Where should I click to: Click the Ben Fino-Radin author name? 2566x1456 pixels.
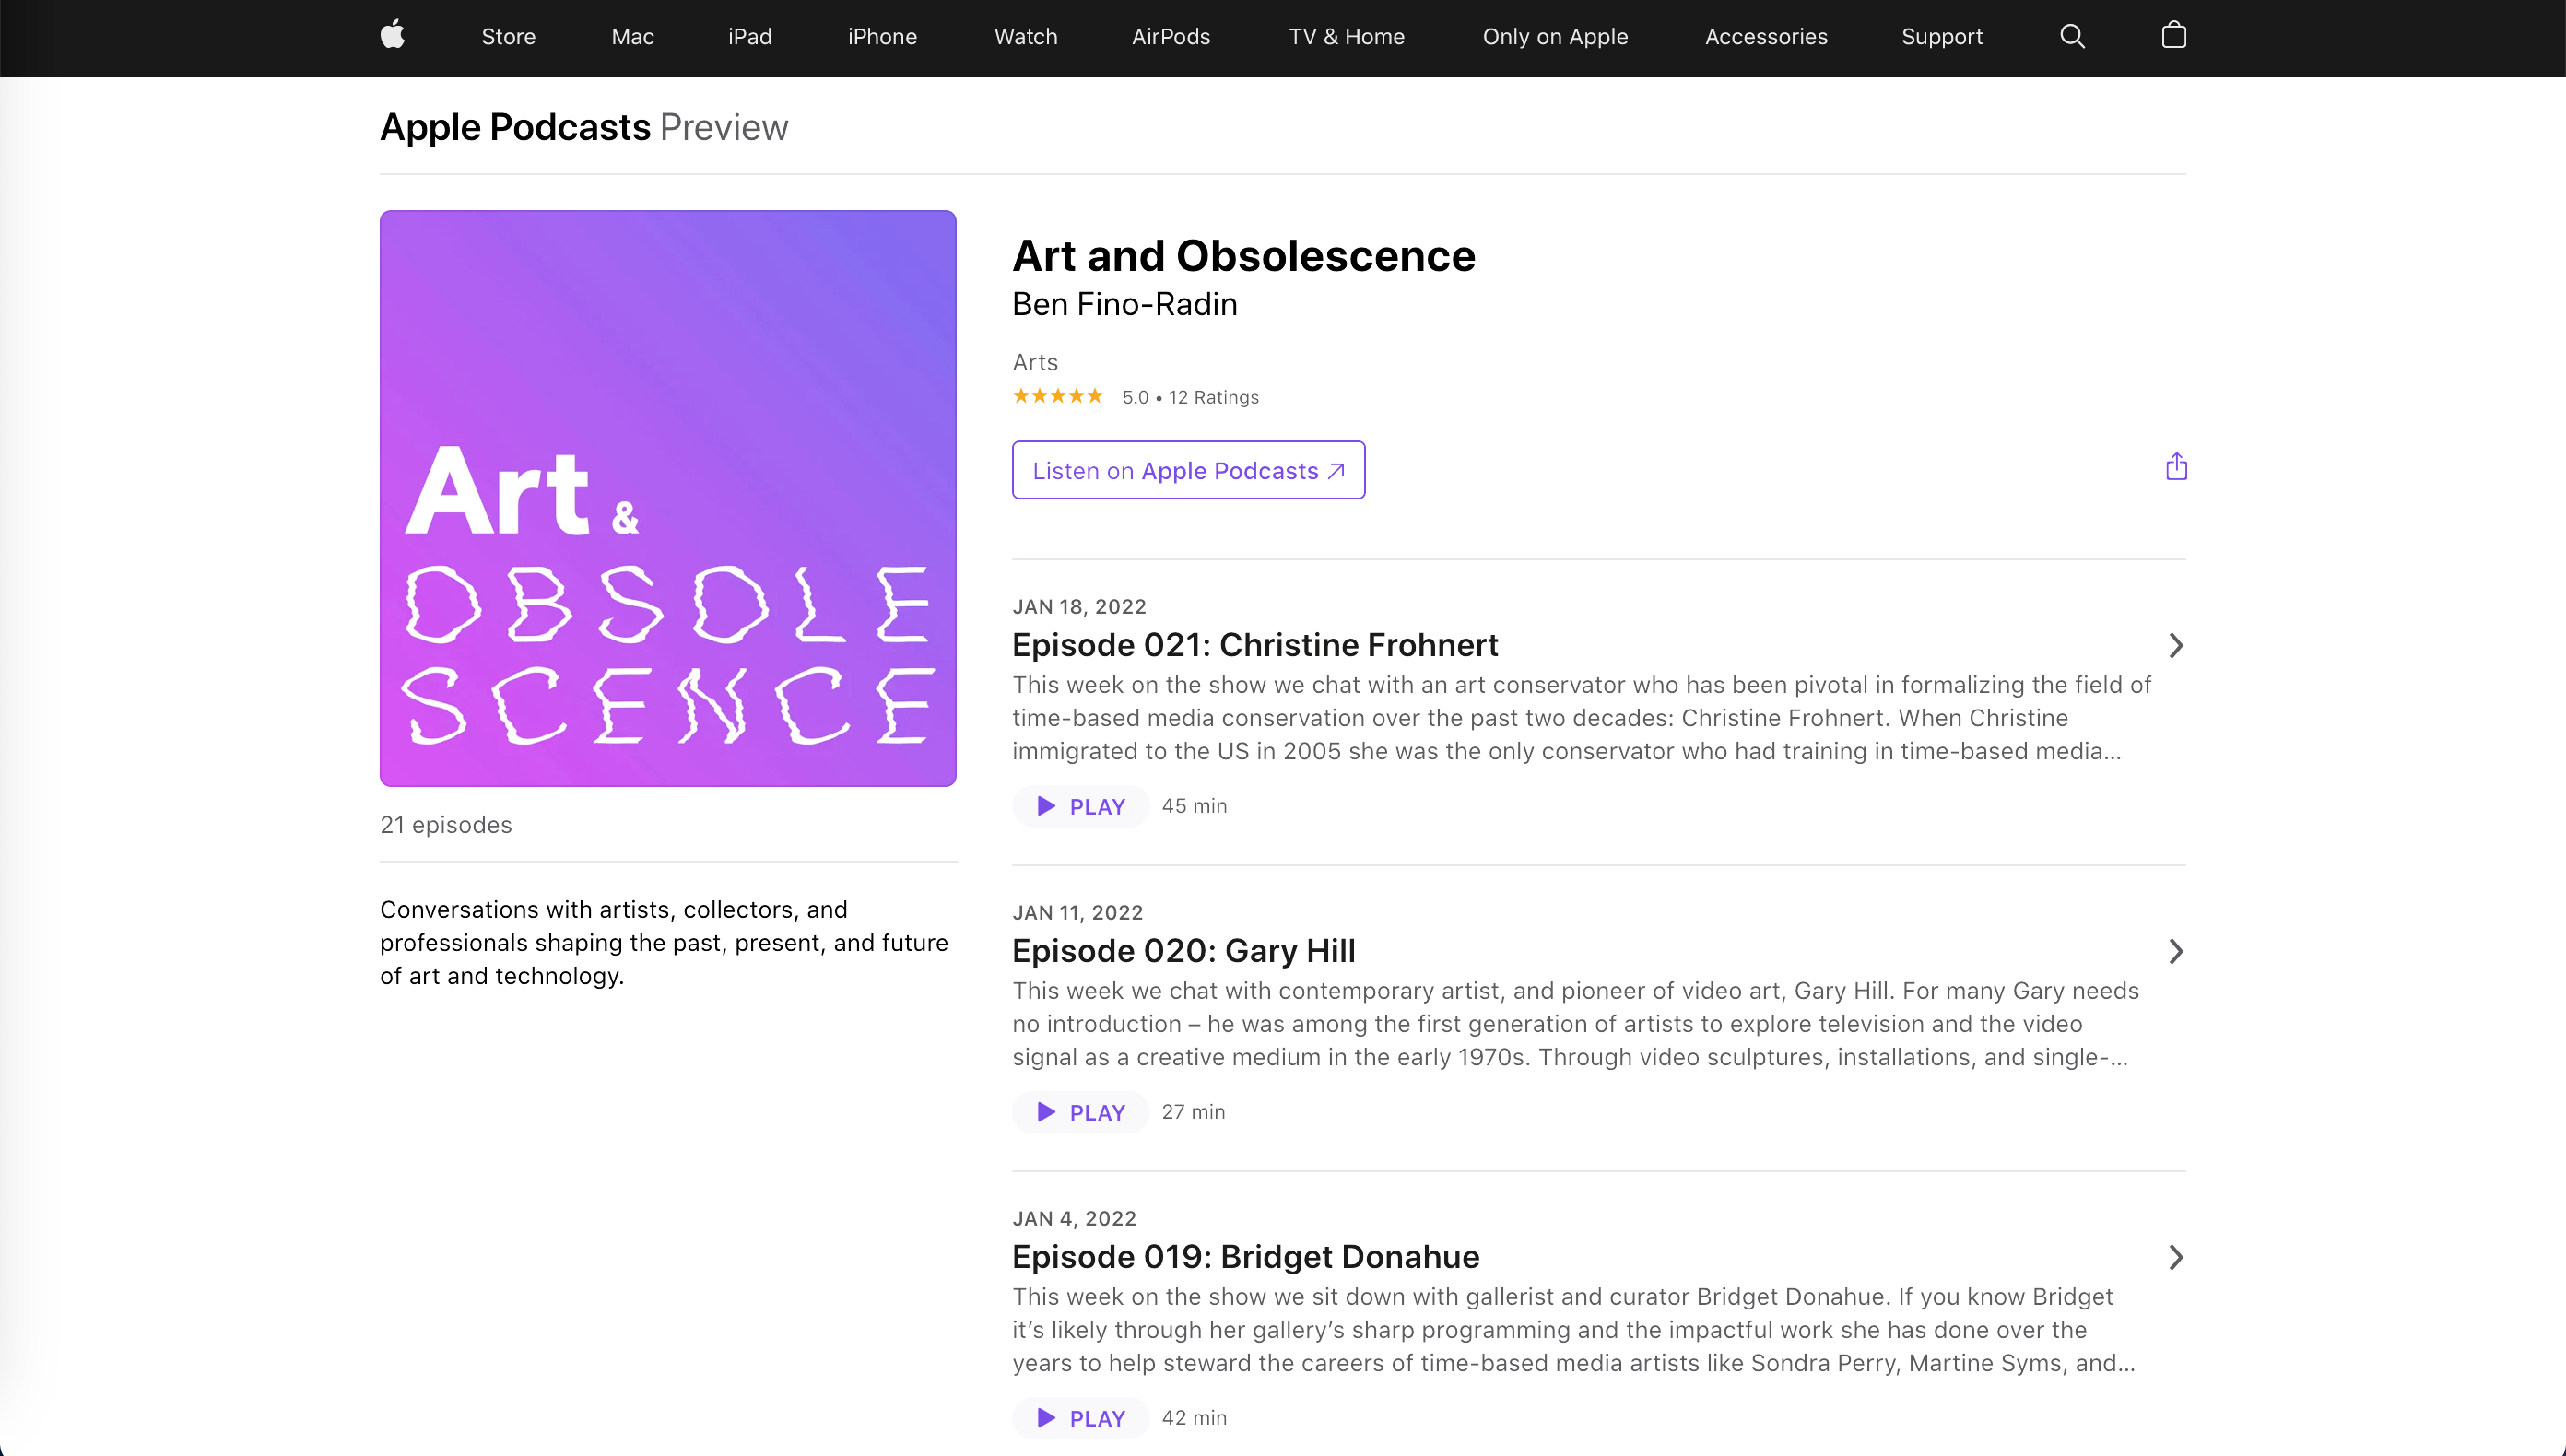1125,304
